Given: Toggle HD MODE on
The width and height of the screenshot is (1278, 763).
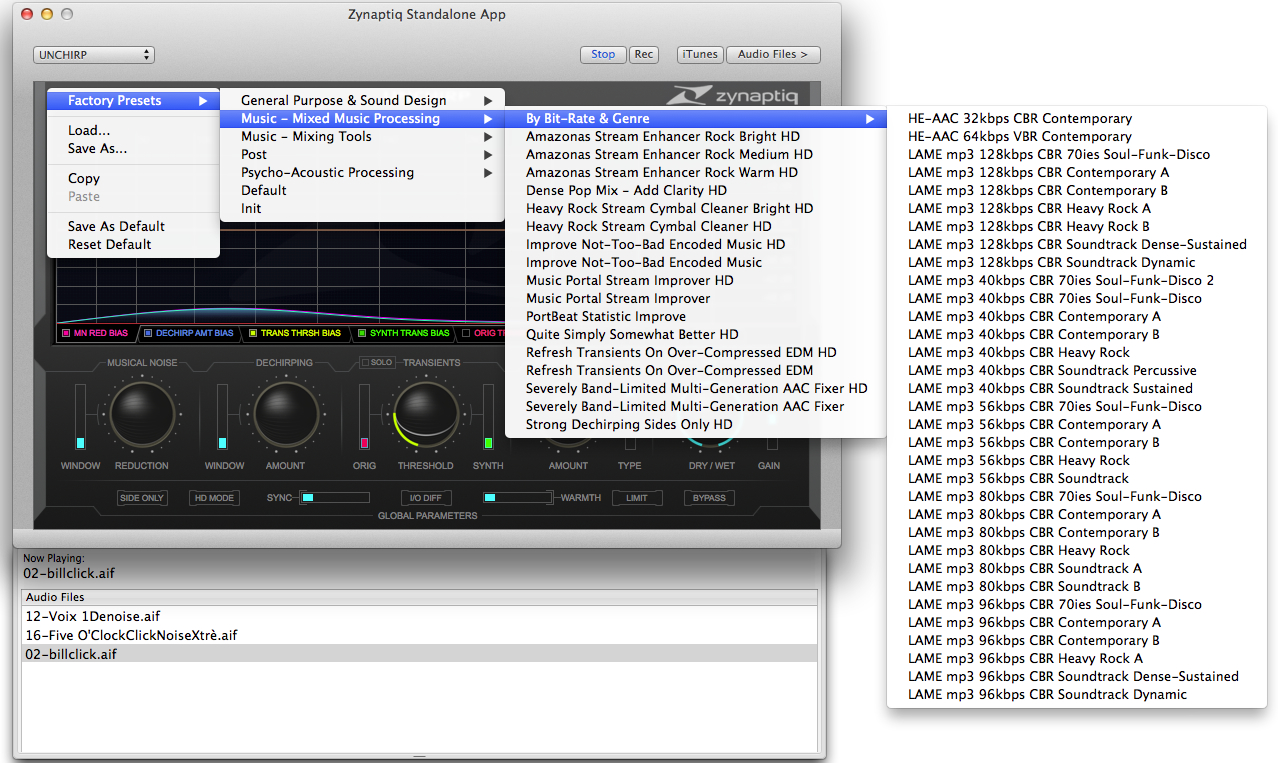Looking at the screenshot, I should (x=214, y=498).
